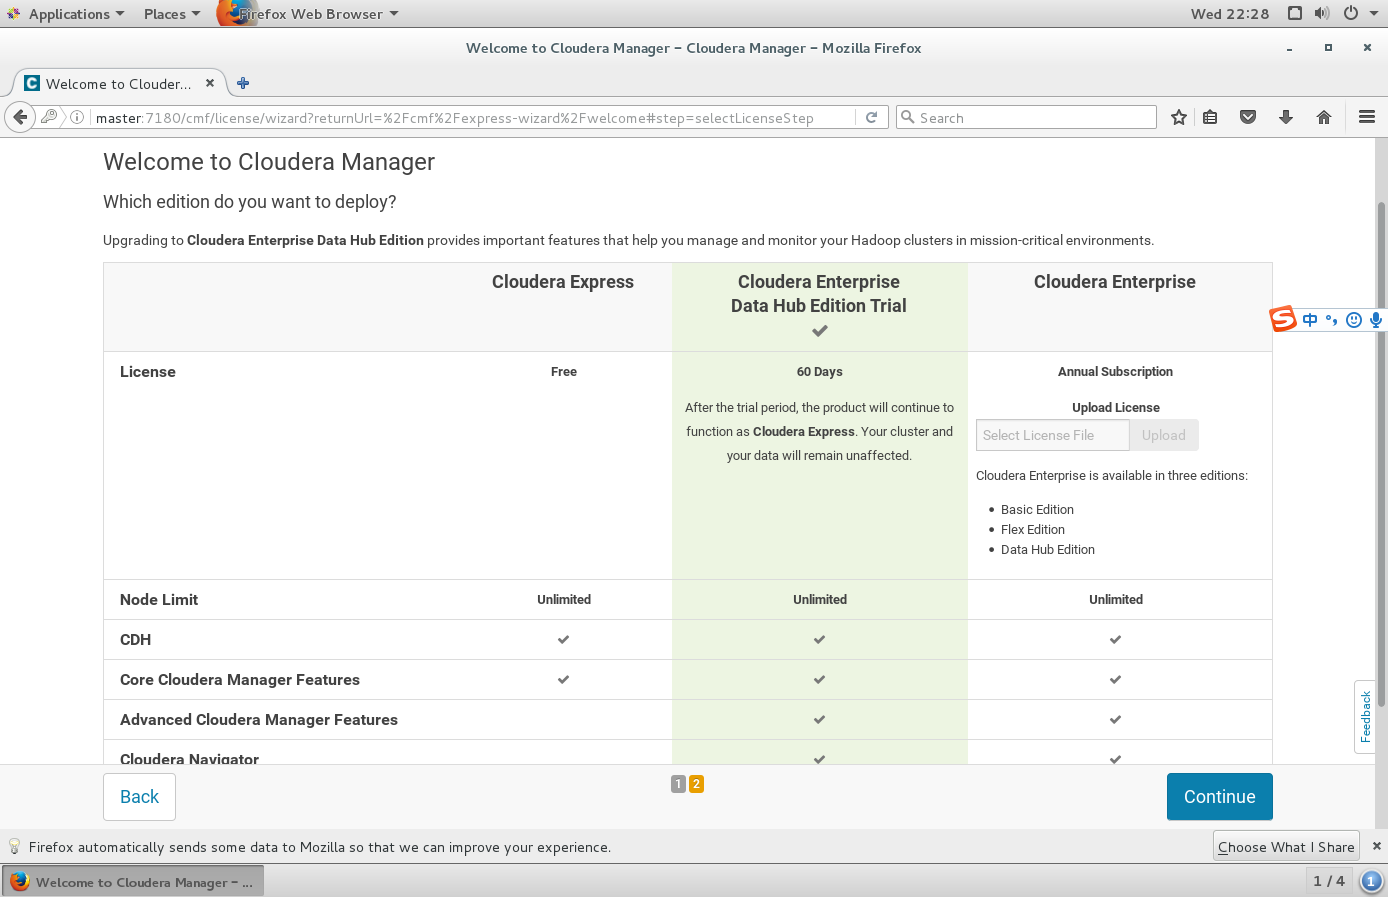Image resolution: width=1388 pixels, height=897 pixels.
Task: Click the Basic Edition list item
Action: click(1037, 509)
